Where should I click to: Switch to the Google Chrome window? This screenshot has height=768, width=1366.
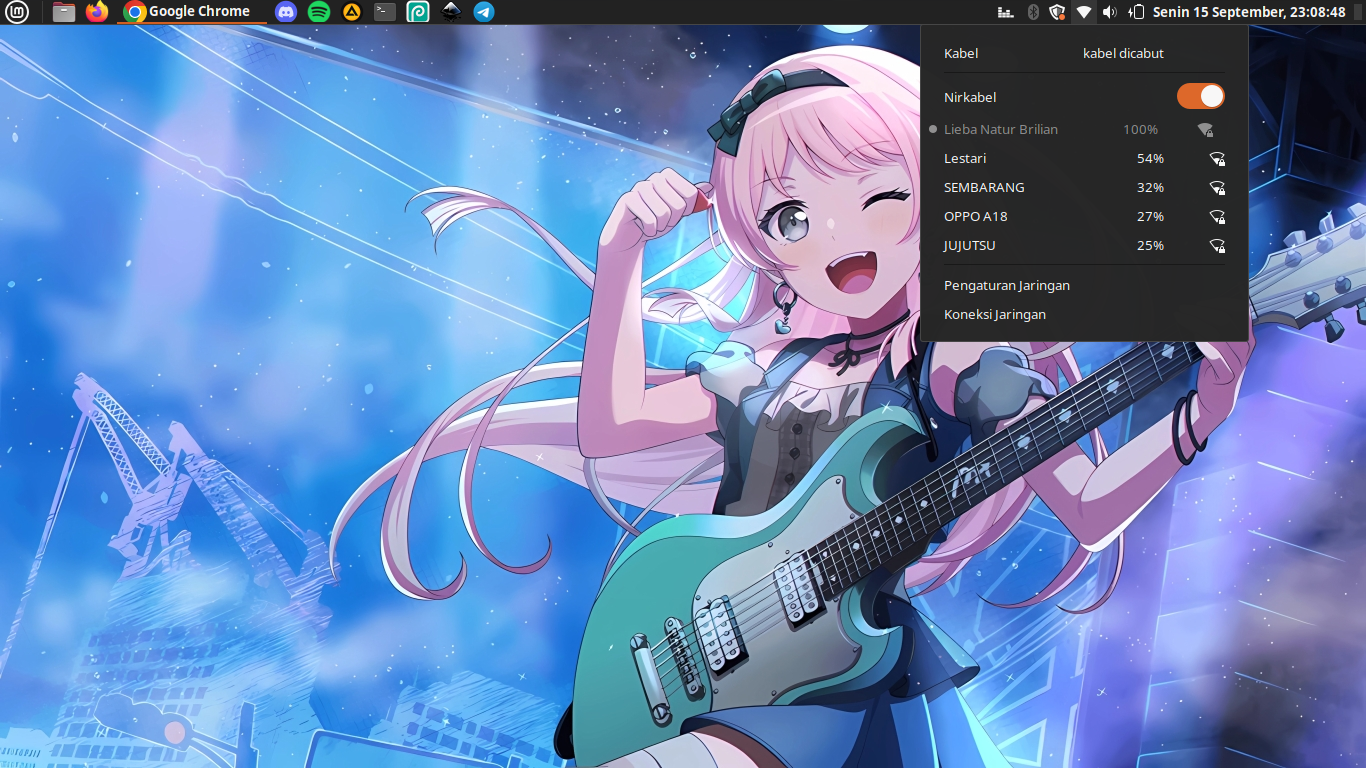pos(192,12)
